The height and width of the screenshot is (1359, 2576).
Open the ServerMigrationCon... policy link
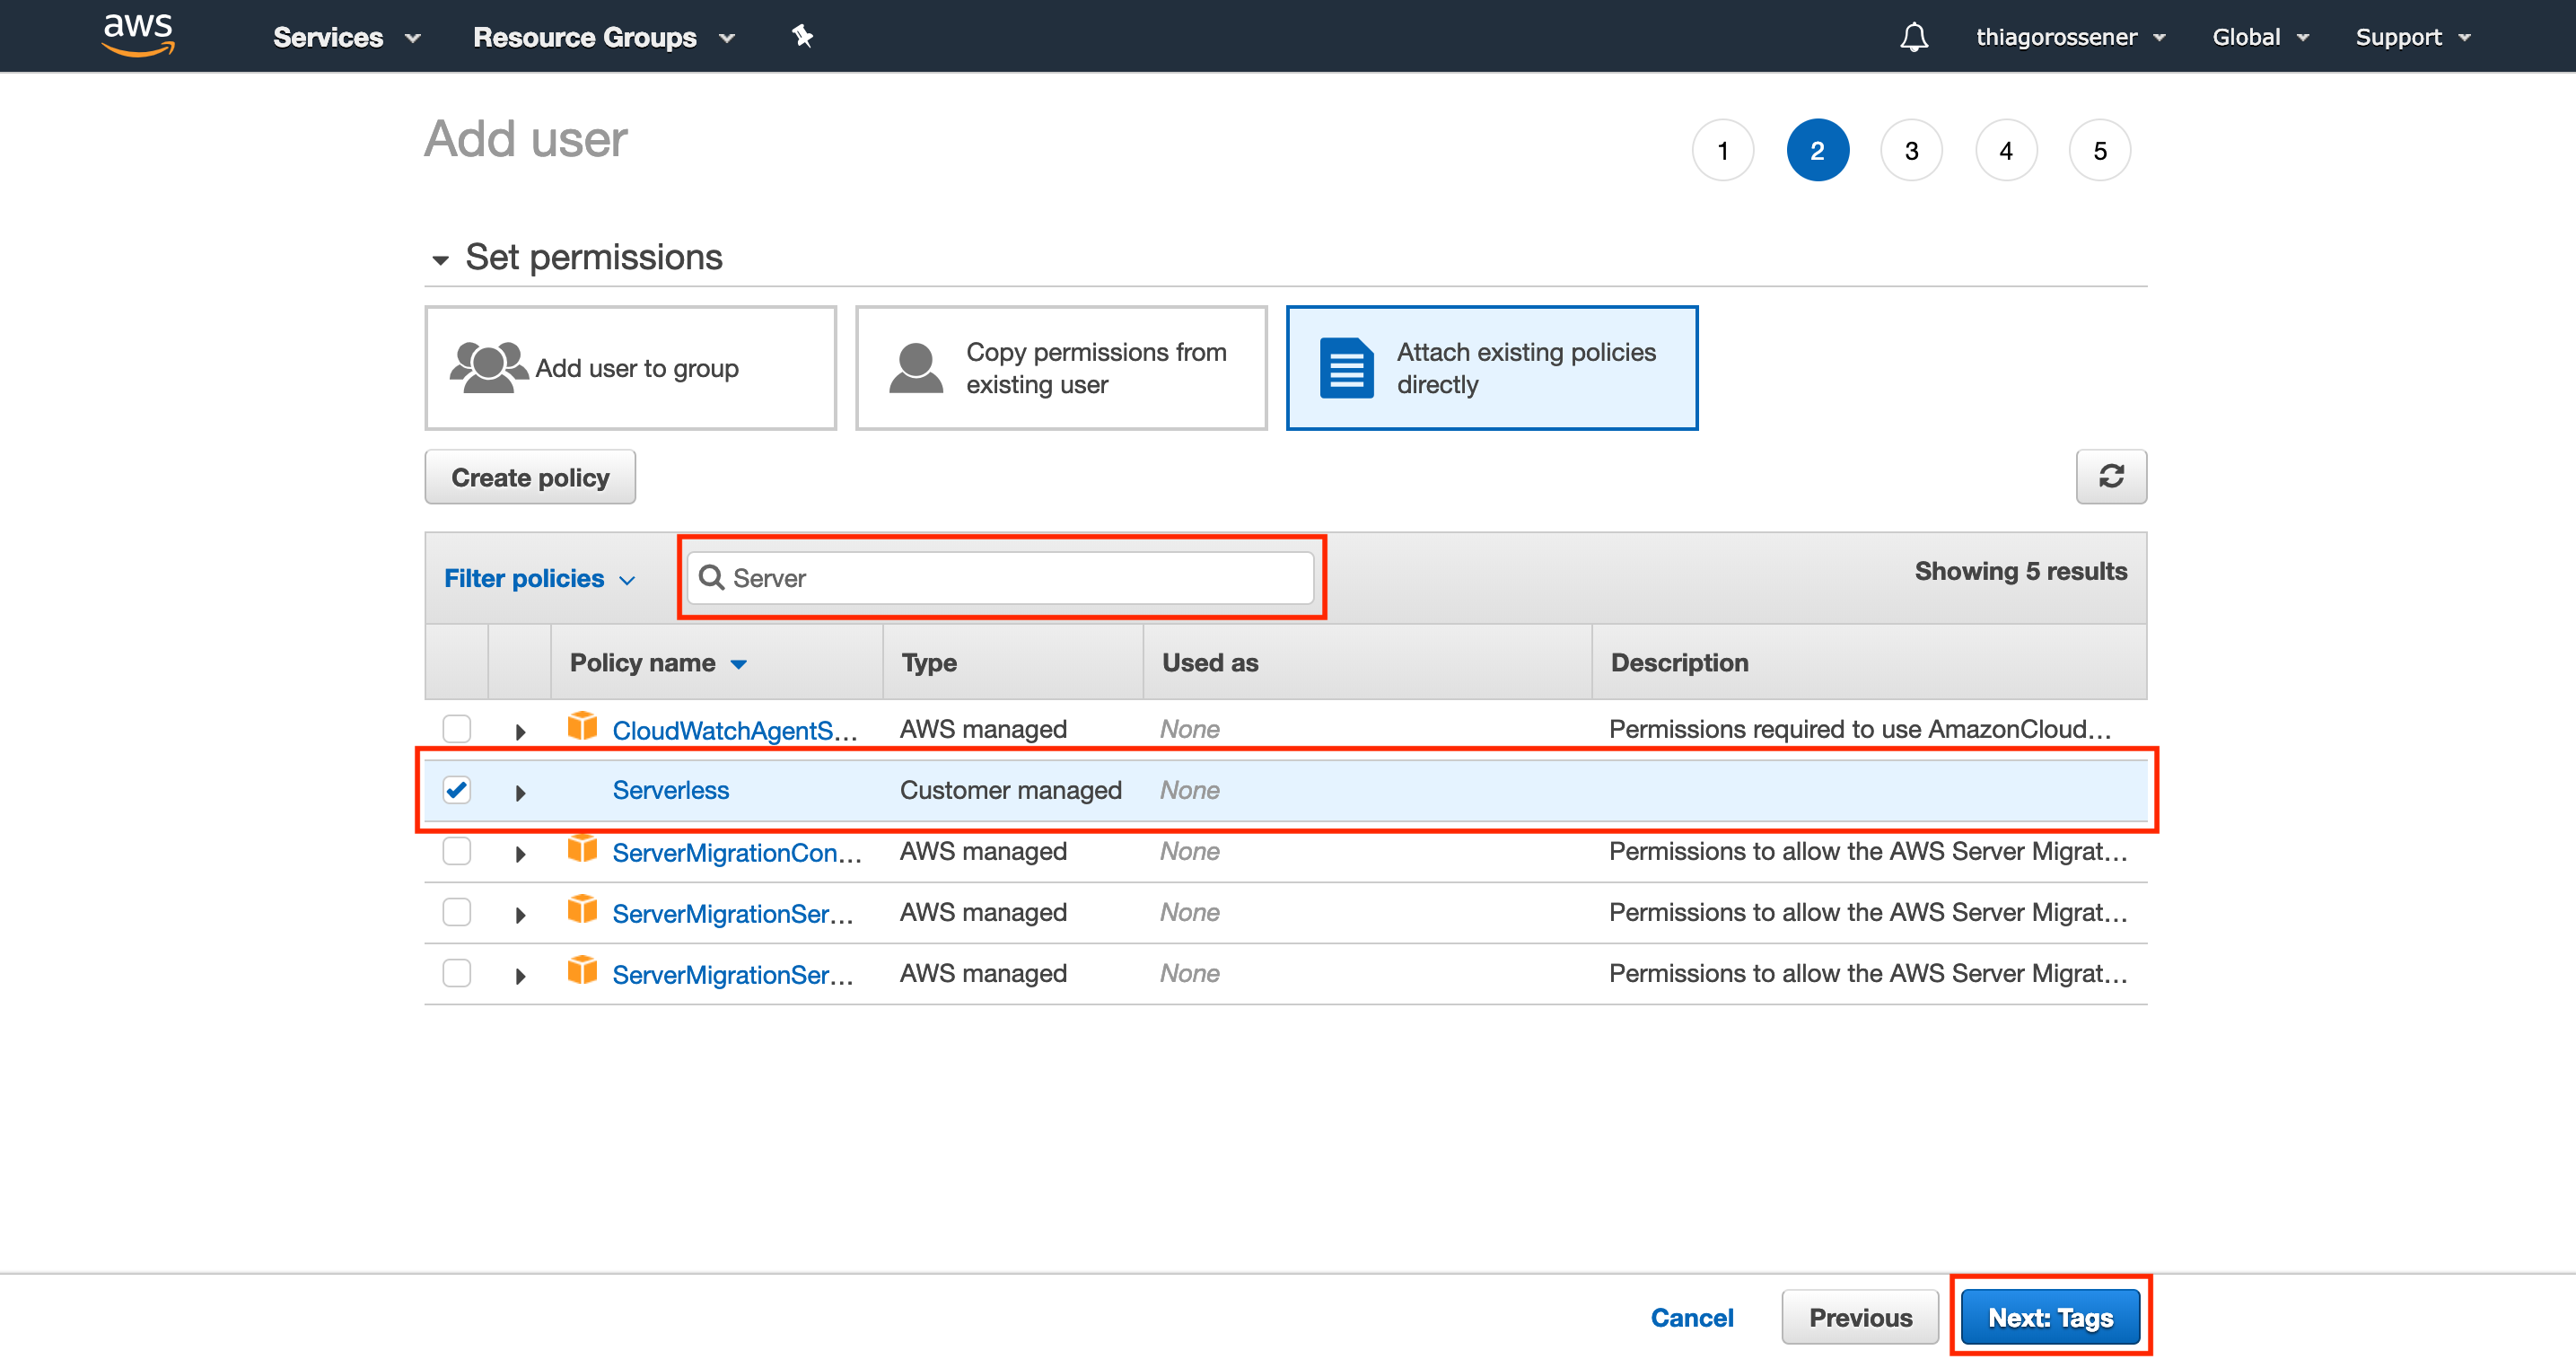tap(737, 852)
